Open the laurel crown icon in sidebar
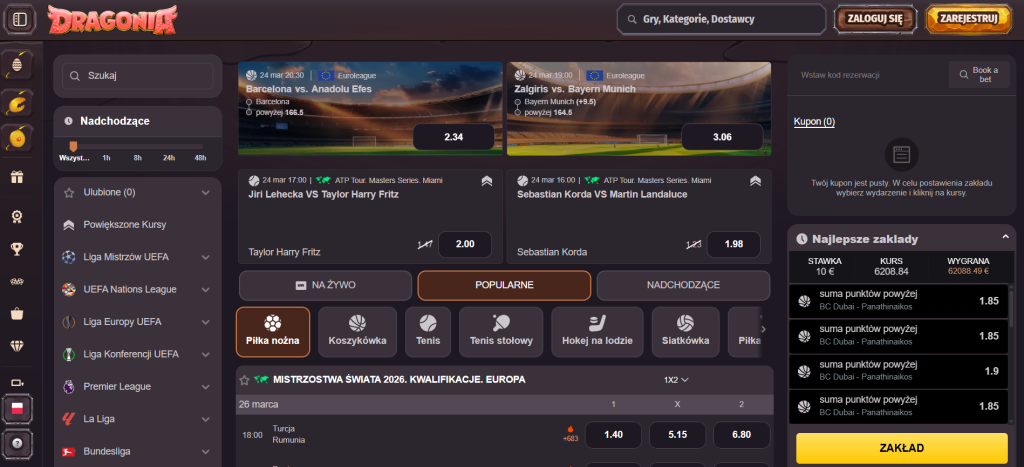The image size is (1024, 467). coord(18,282)
